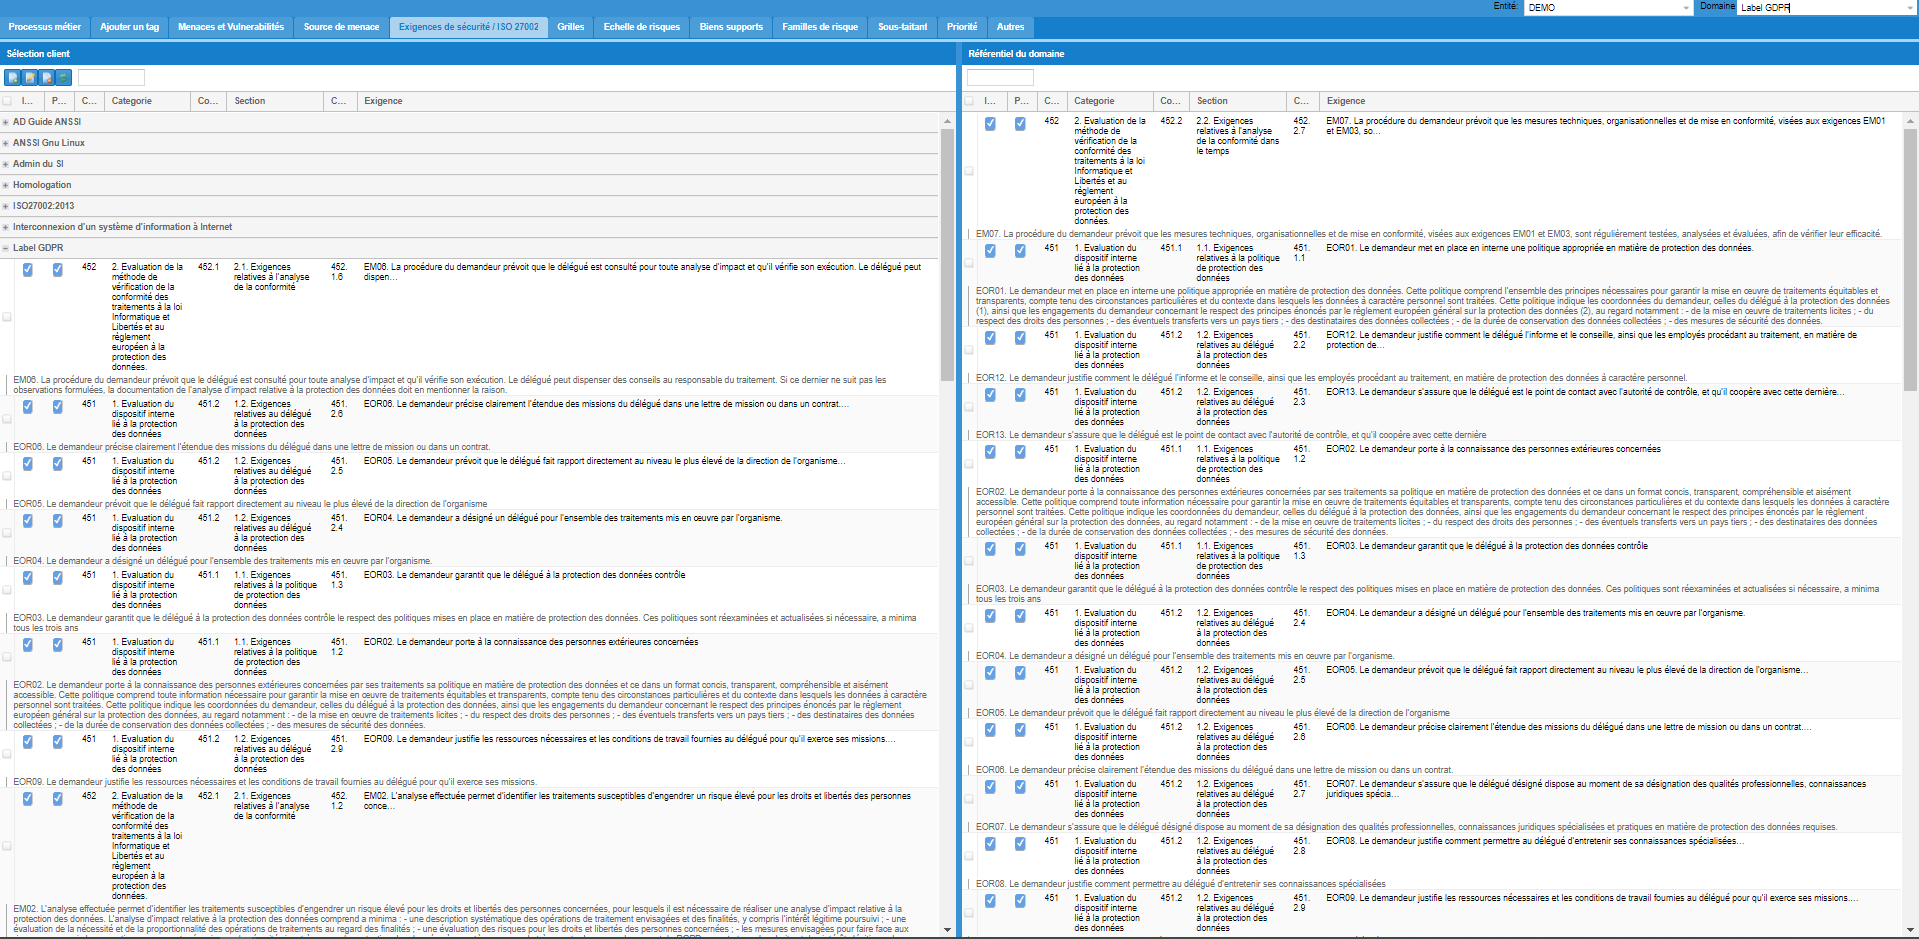Viewport: 1919px width, 939px height.
Task: Click the left panel scroll-down arrow
Action: tap(947, 930)
